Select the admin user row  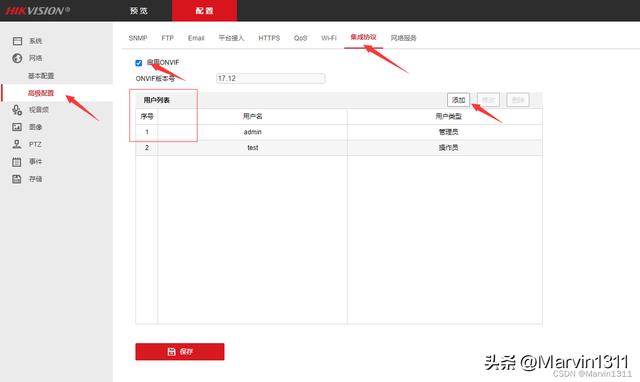(339, 132)
